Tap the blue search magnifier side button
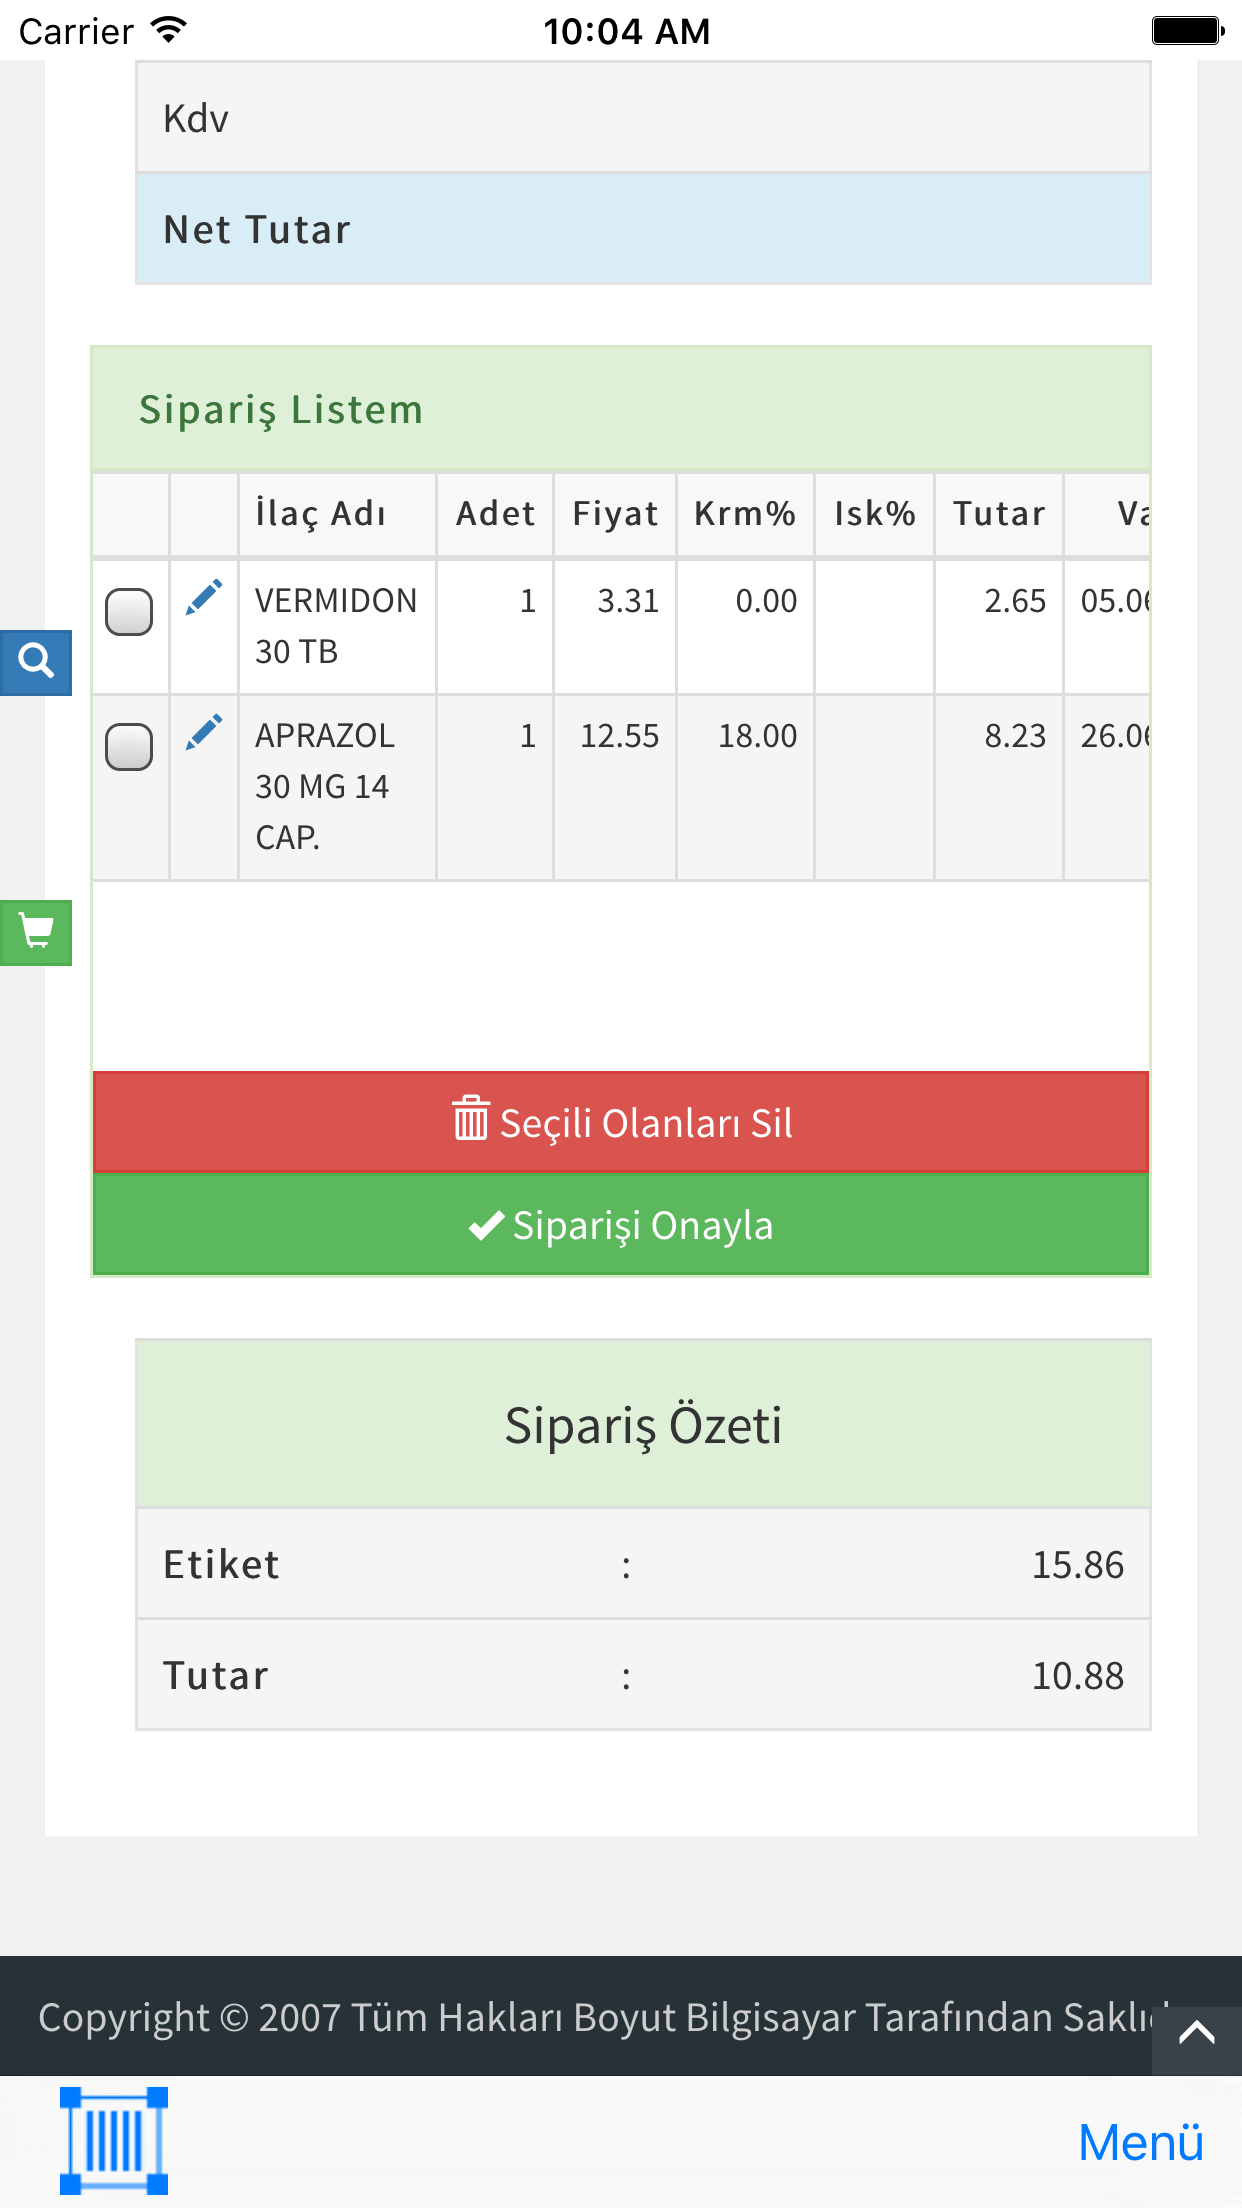Screen dimensions: 1242x2208 (36, 662)
